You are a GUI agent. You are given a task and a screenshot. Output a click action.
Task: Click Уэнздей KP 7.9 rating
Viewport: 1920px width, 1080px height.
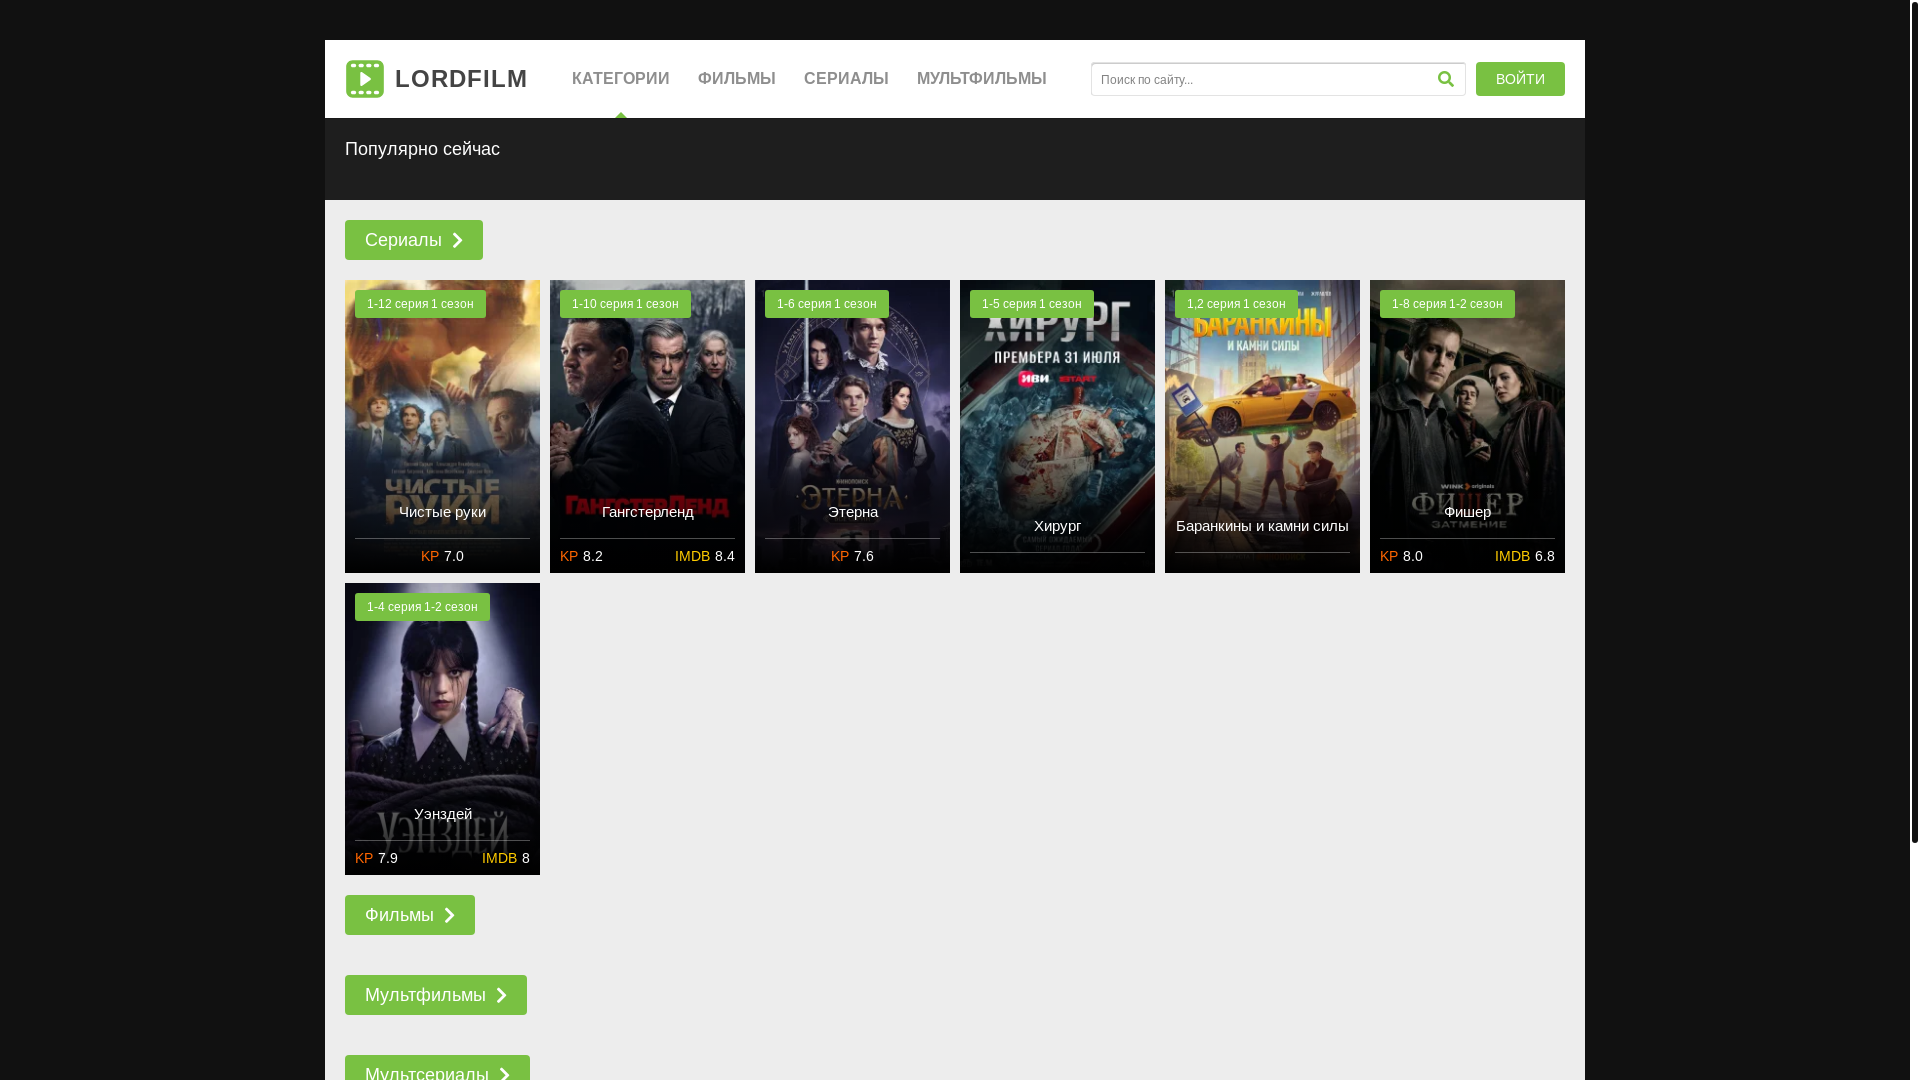pyautogui.click(x=376, y=858)
